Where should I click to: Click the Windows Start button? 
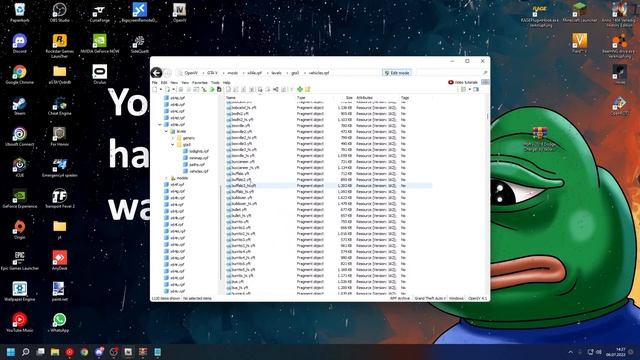coord(11,352)
